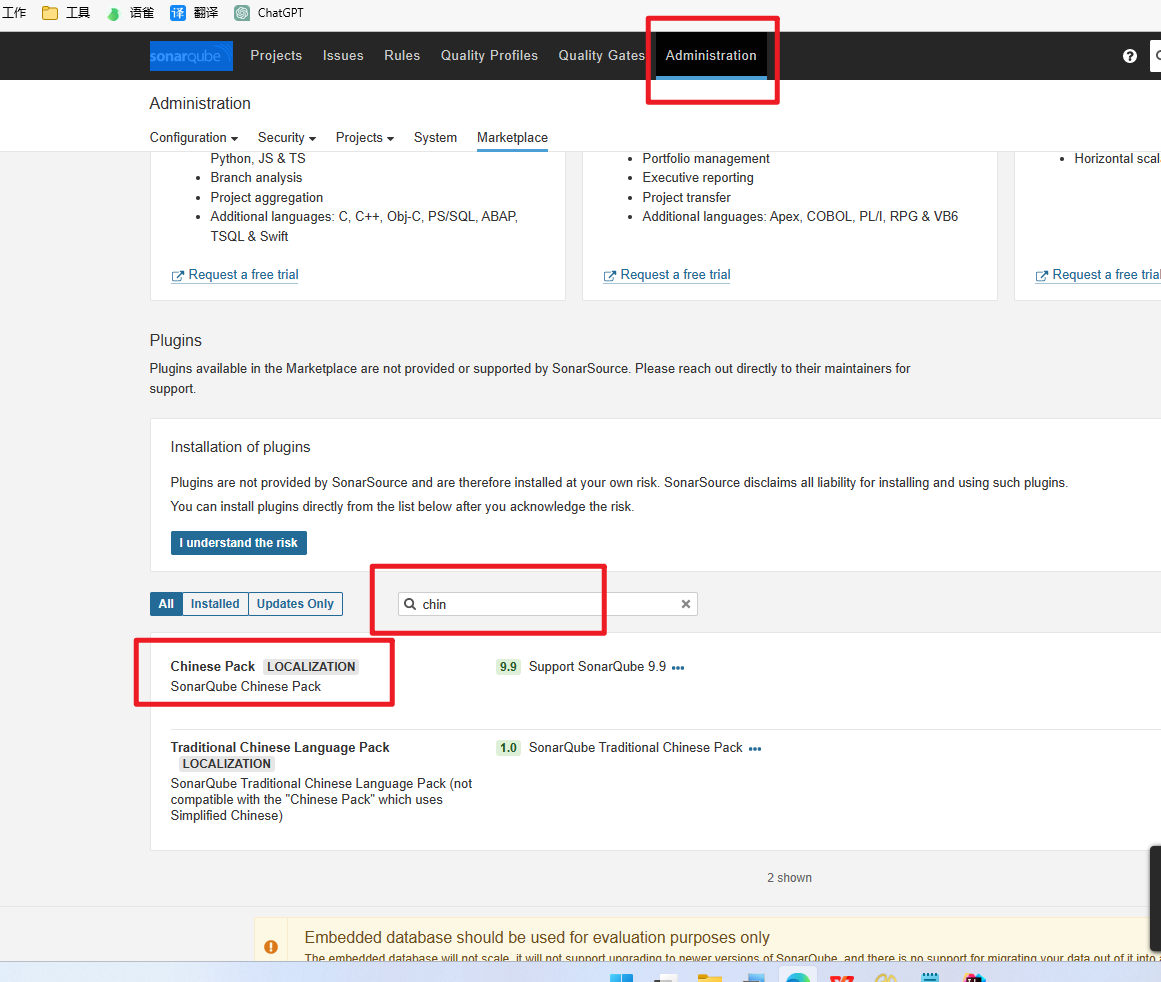The width and height of the screenshot is (1161, 982).
Task: Select the All plugins filter
Action: point(166,604)
